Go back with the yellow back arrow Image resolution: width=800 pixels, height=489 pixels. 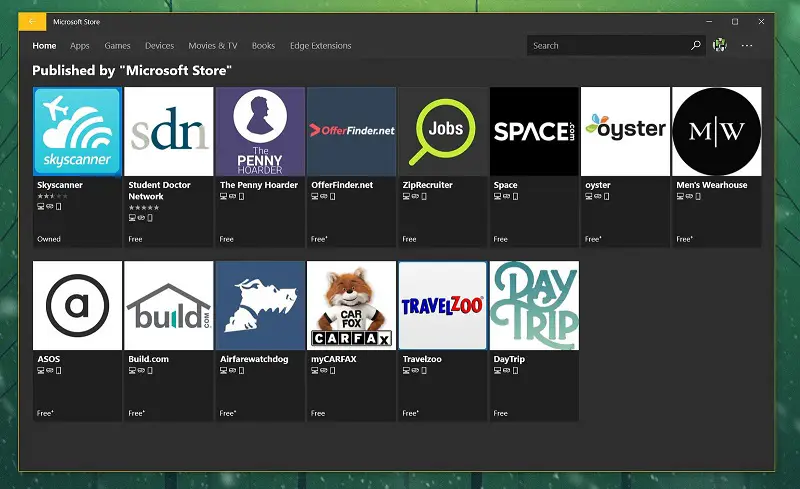pos(32,21)
